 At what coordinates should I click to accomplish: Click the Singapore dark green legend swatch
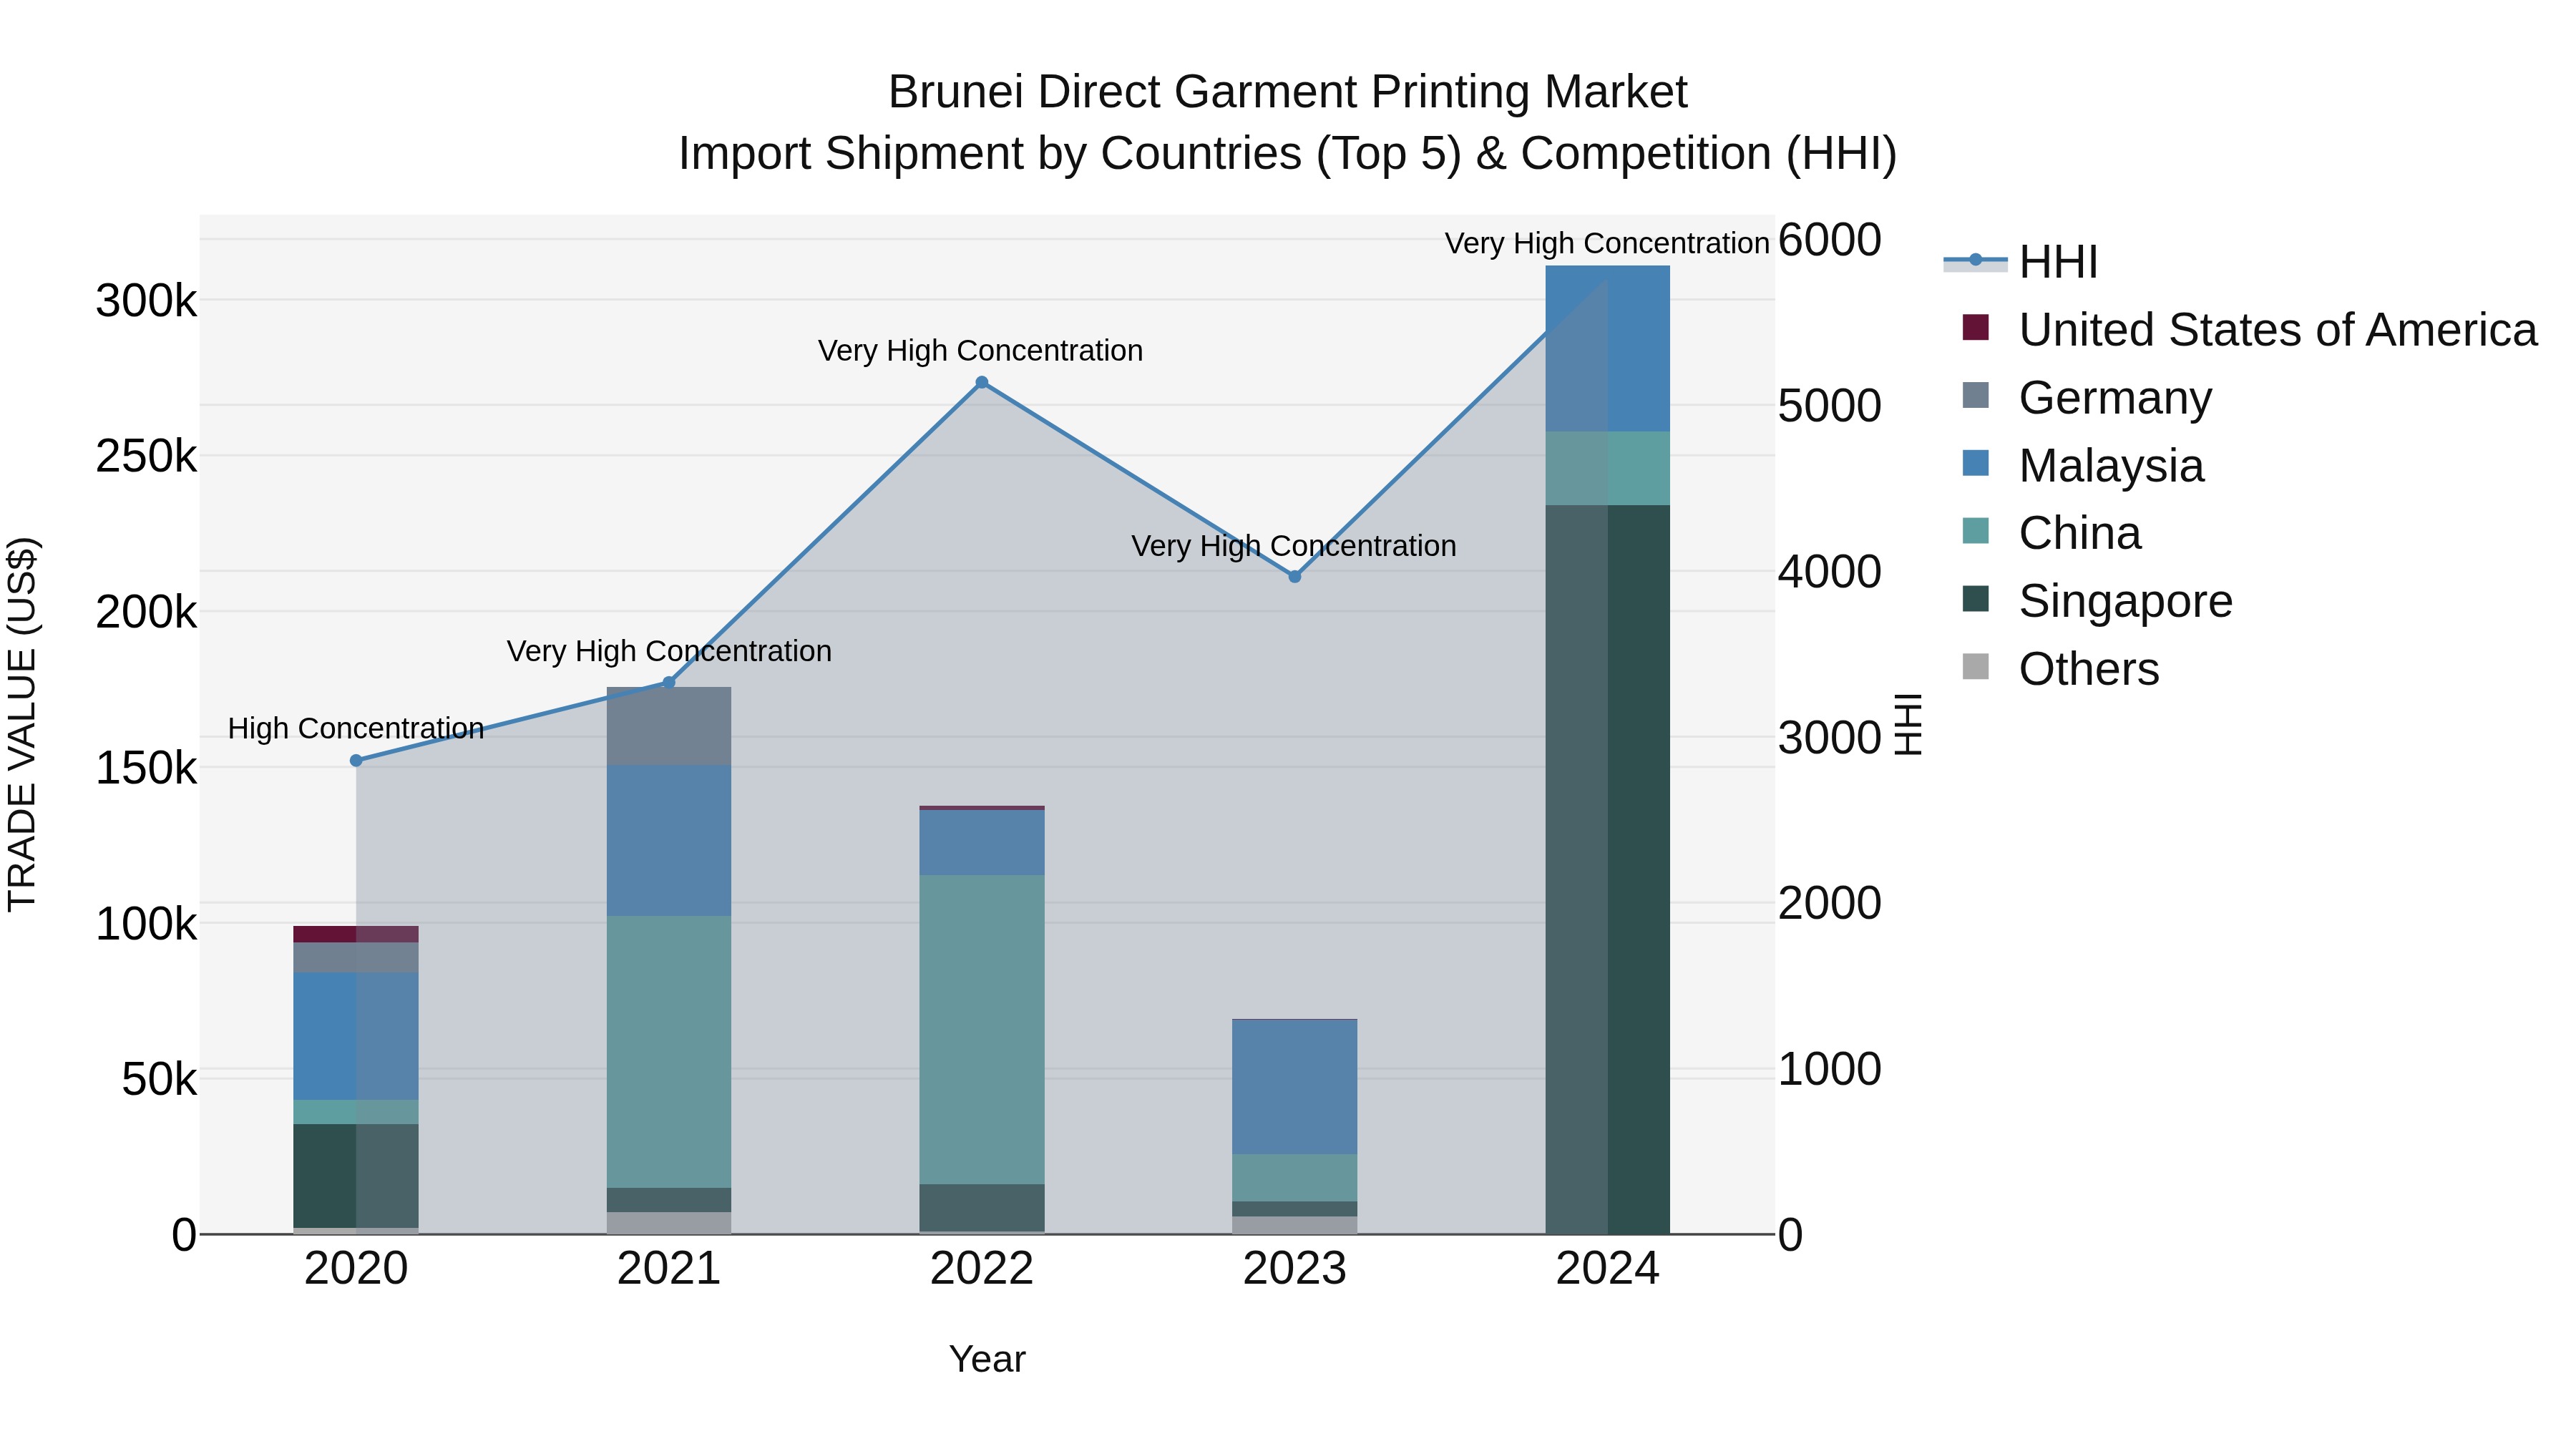pos(1976,599)
